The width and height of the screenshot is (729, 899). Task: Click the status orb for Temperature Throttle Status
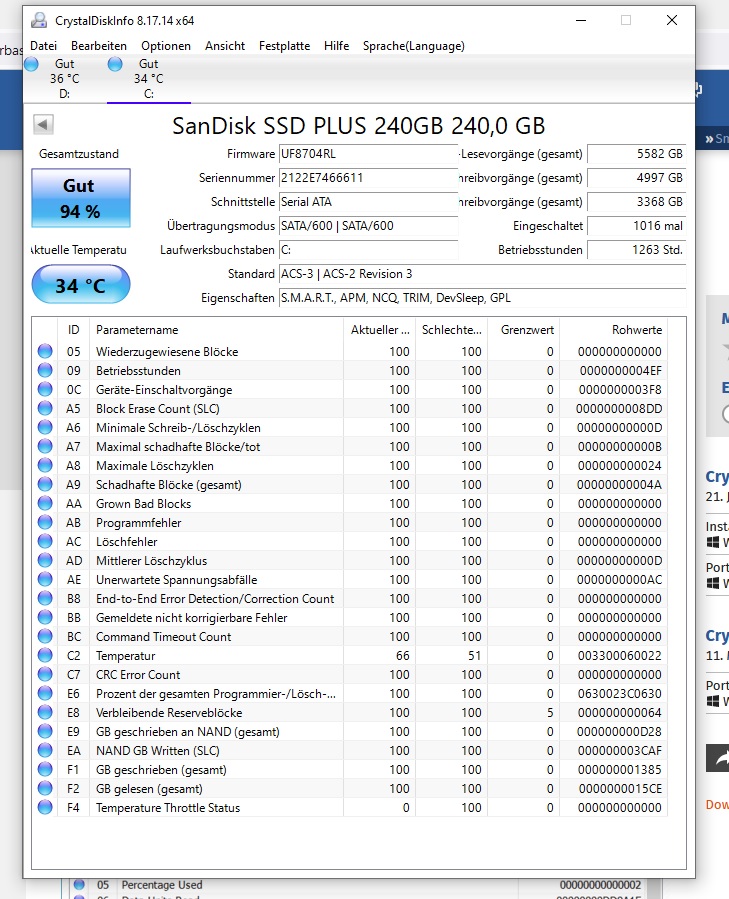[45, 807]
